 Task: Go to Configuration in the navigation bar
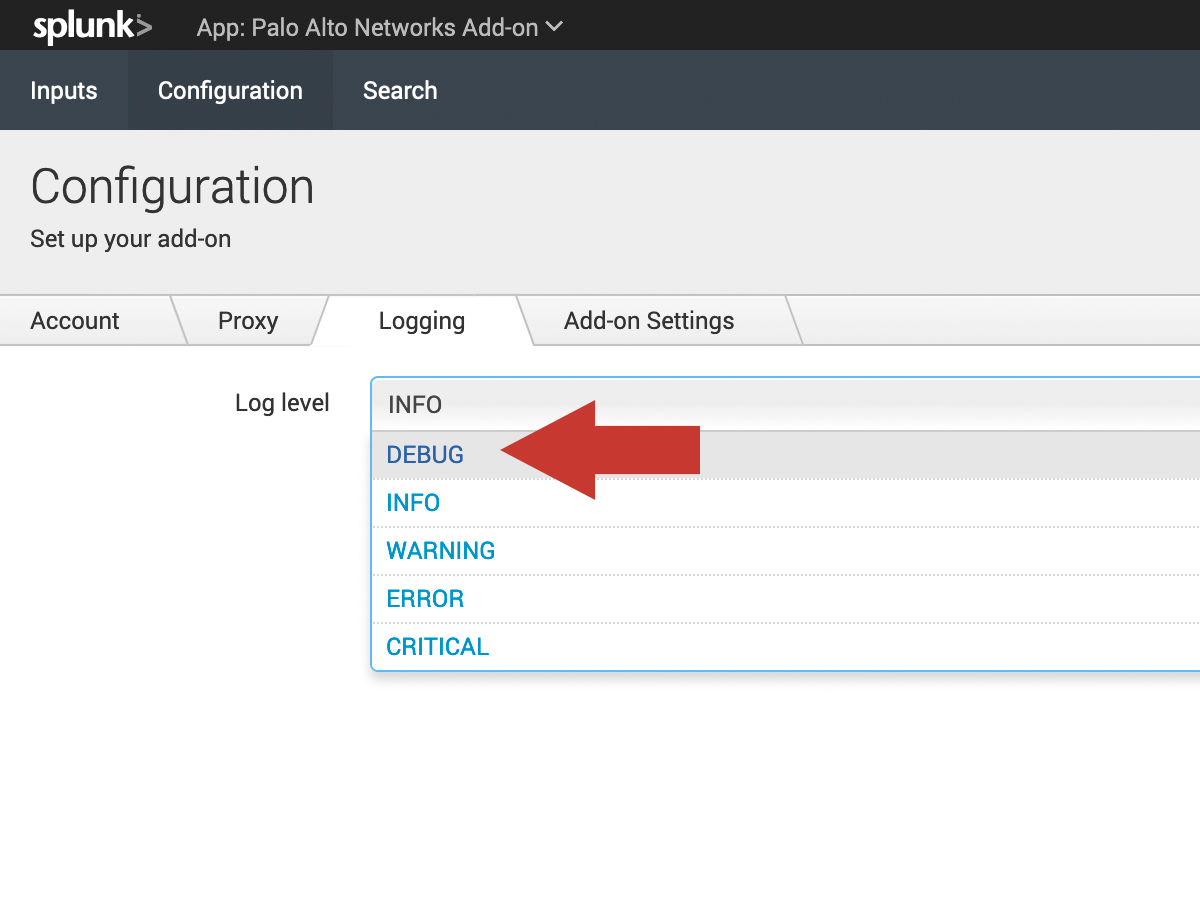click(230, 91)
